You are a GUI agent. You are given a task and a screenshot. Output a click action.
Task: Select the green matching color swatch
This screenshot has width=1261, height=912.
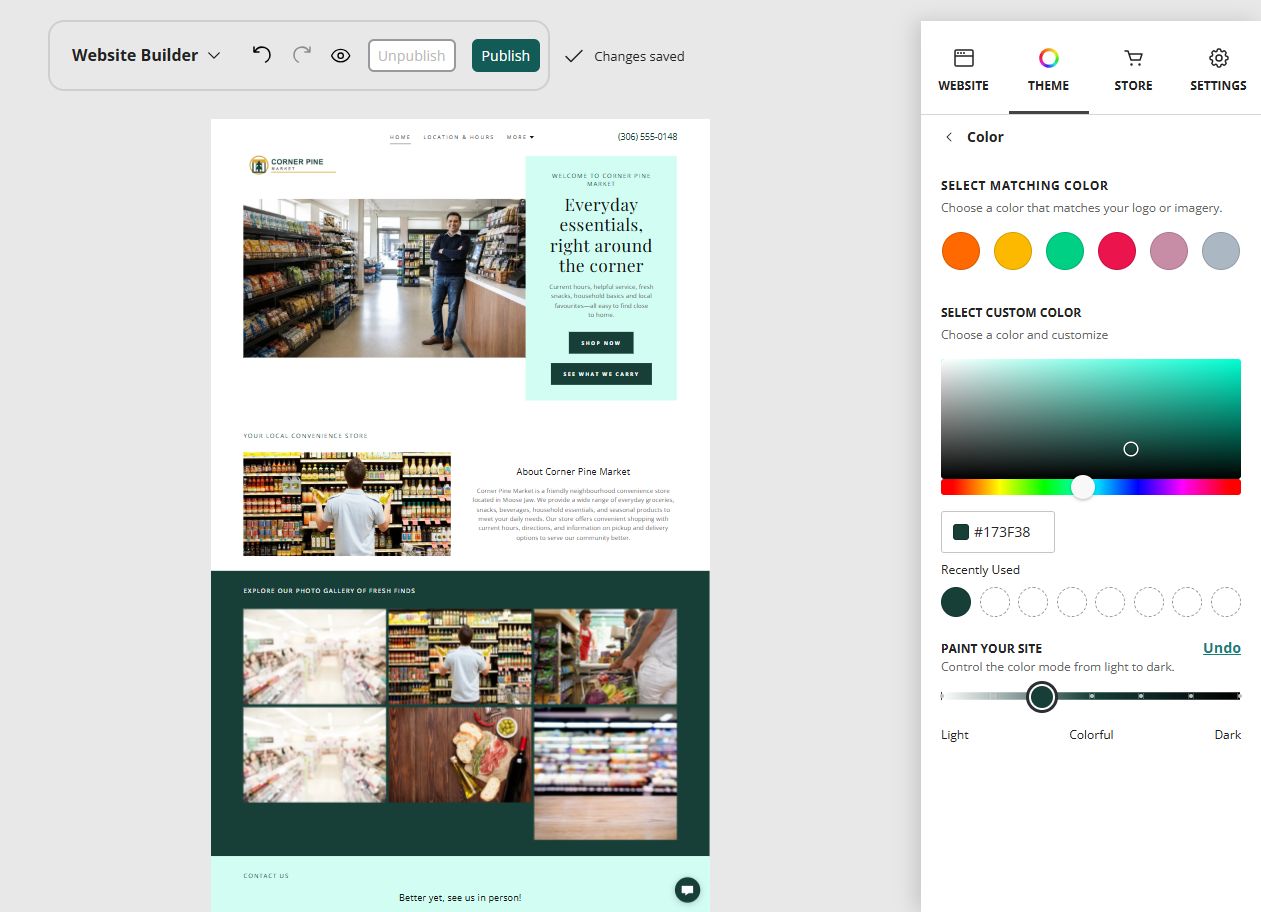(x=1065, y=251)
